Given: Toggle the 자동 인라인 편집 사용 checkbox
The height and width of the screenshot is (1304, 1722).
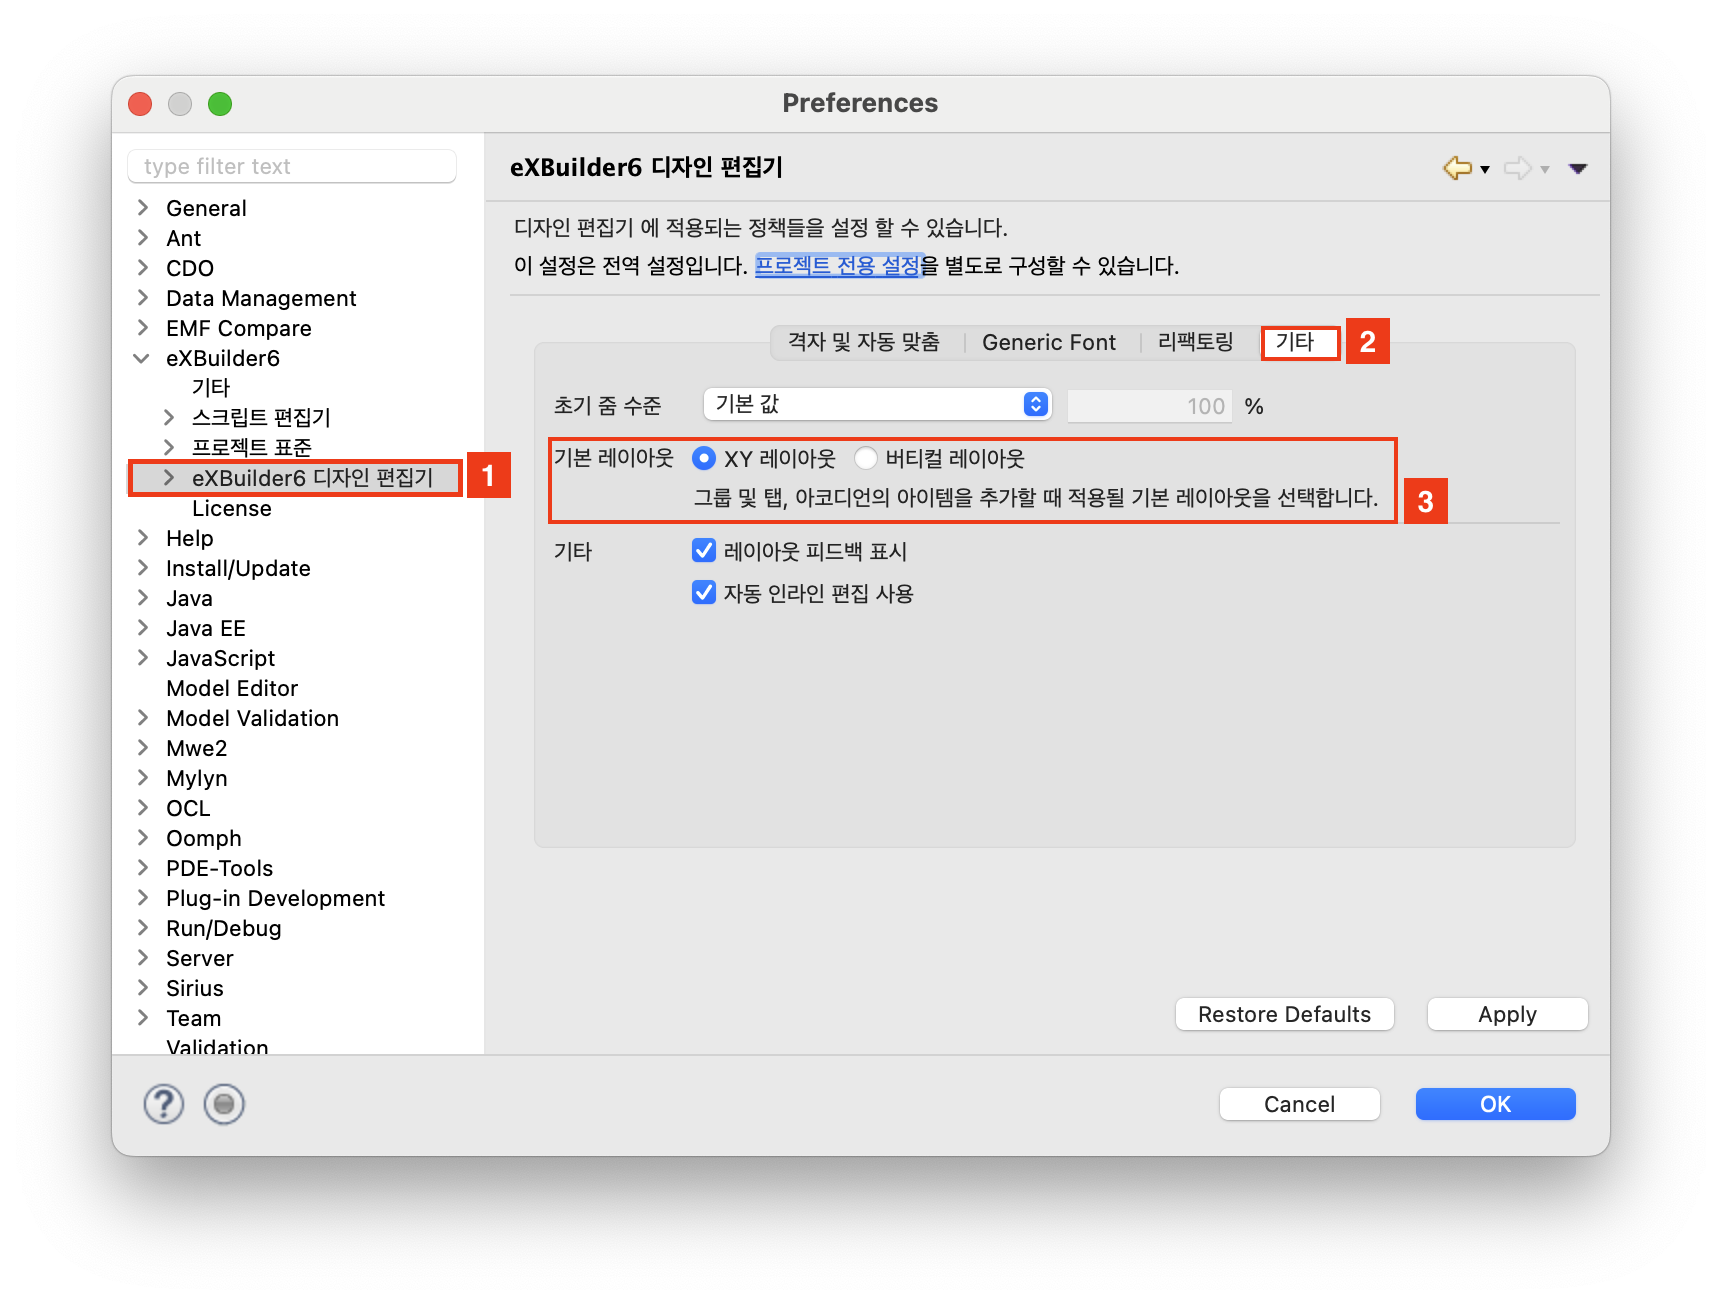Looking at the screenshot, I should click(x=704, y=593).
